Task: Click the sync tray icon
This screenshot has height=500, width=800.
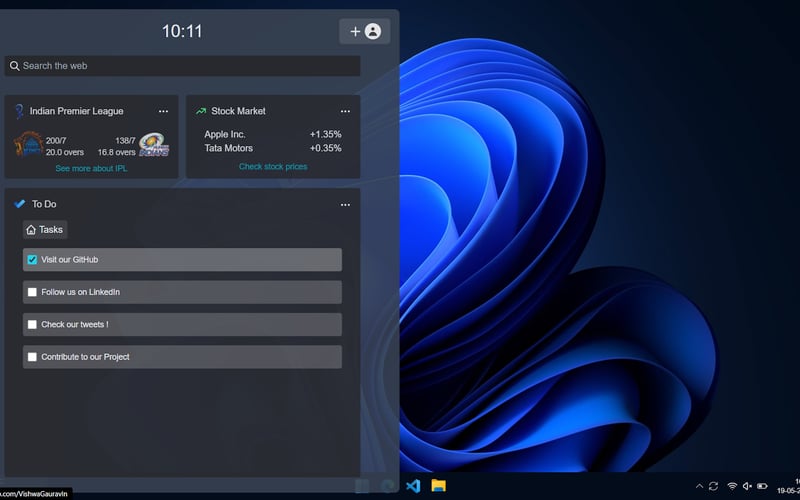Action: point(713,486)
